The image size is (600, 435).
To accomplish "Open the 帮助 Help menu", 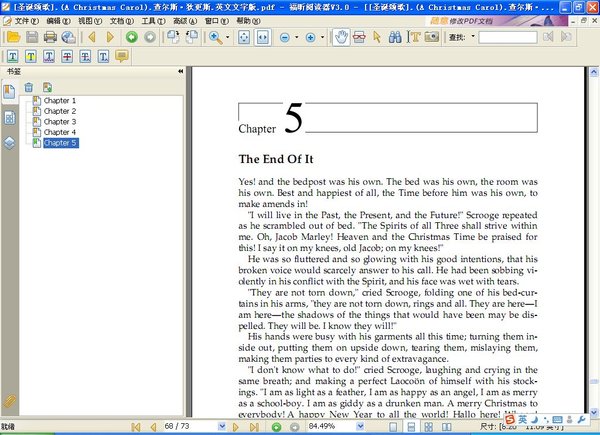I will (x=248, y=21).
